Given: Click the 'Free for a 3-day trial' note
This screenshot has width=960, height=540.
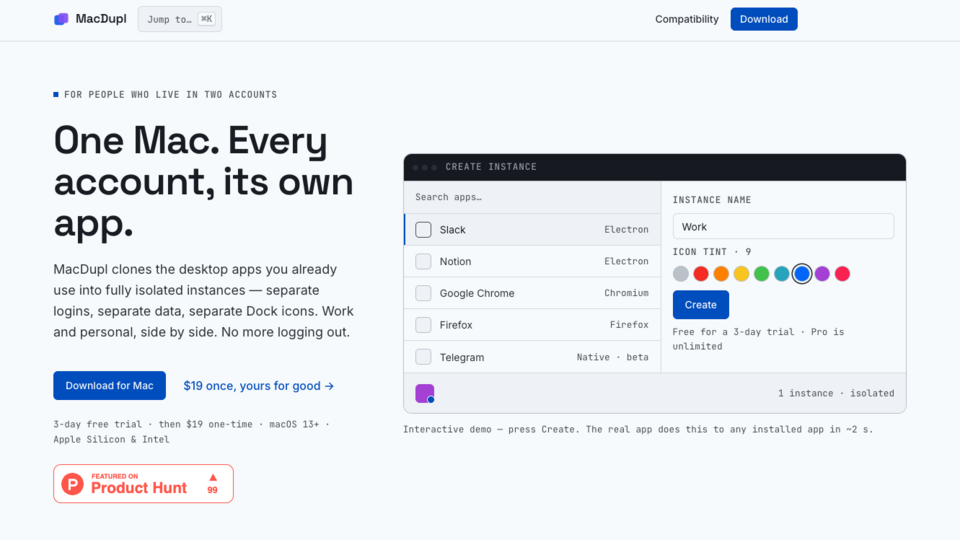Looking at the screenshot, I should coord(758,339).
